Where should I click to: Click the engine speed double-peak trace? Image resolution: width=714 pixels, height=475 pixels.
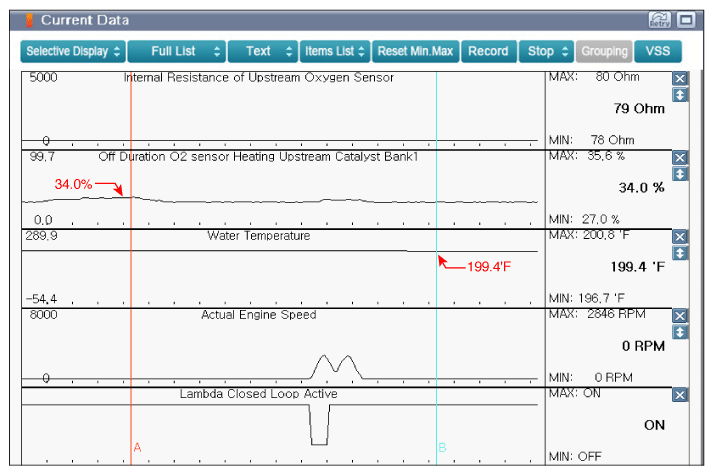coord(336,367)
